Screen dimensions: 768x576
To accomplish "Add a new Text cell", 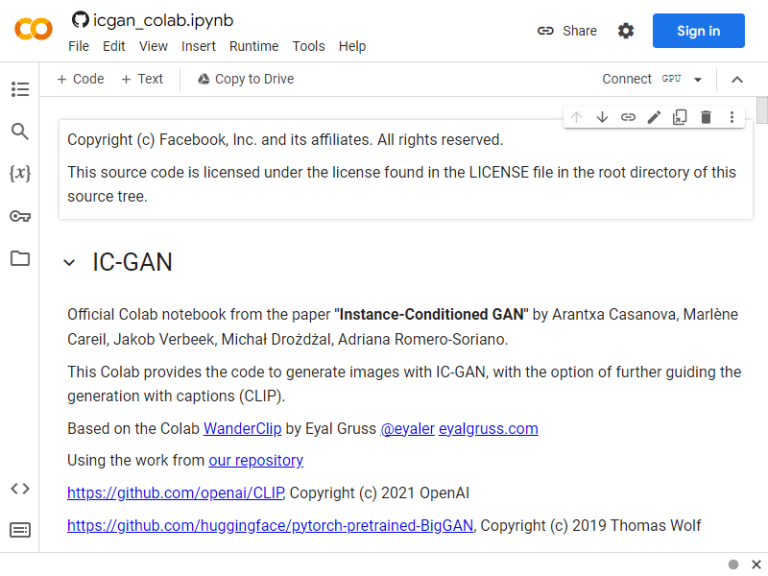I will (142, 79).
